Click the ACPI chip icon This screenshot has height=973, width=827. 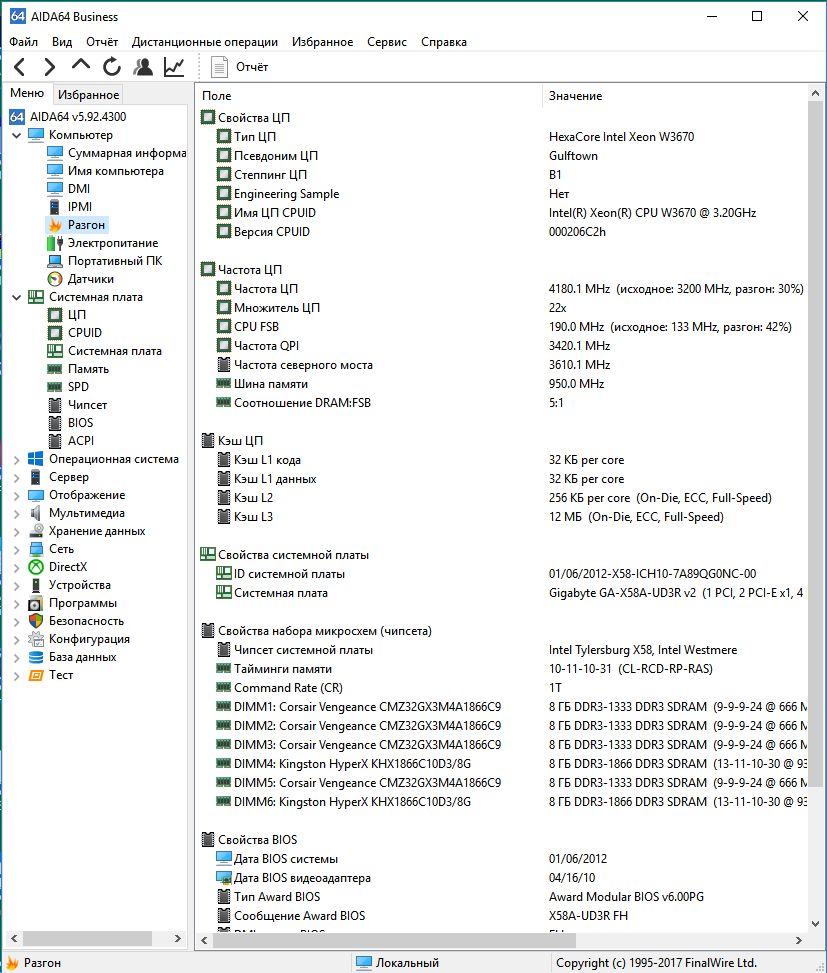[x=55, y=441]
